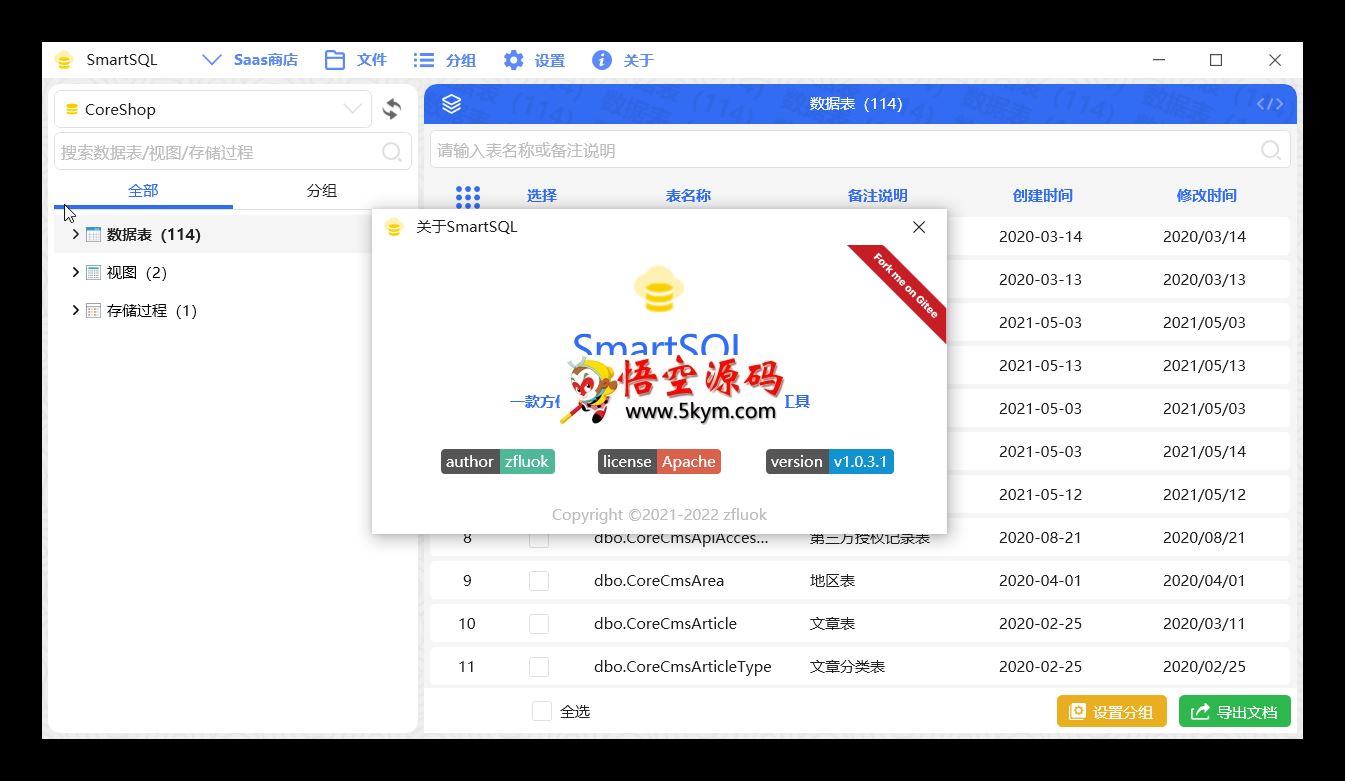Click the 2020-08-21 creation date cell
The image size is (1345, 781).
pyautogui.click(x=1040, y=537)
